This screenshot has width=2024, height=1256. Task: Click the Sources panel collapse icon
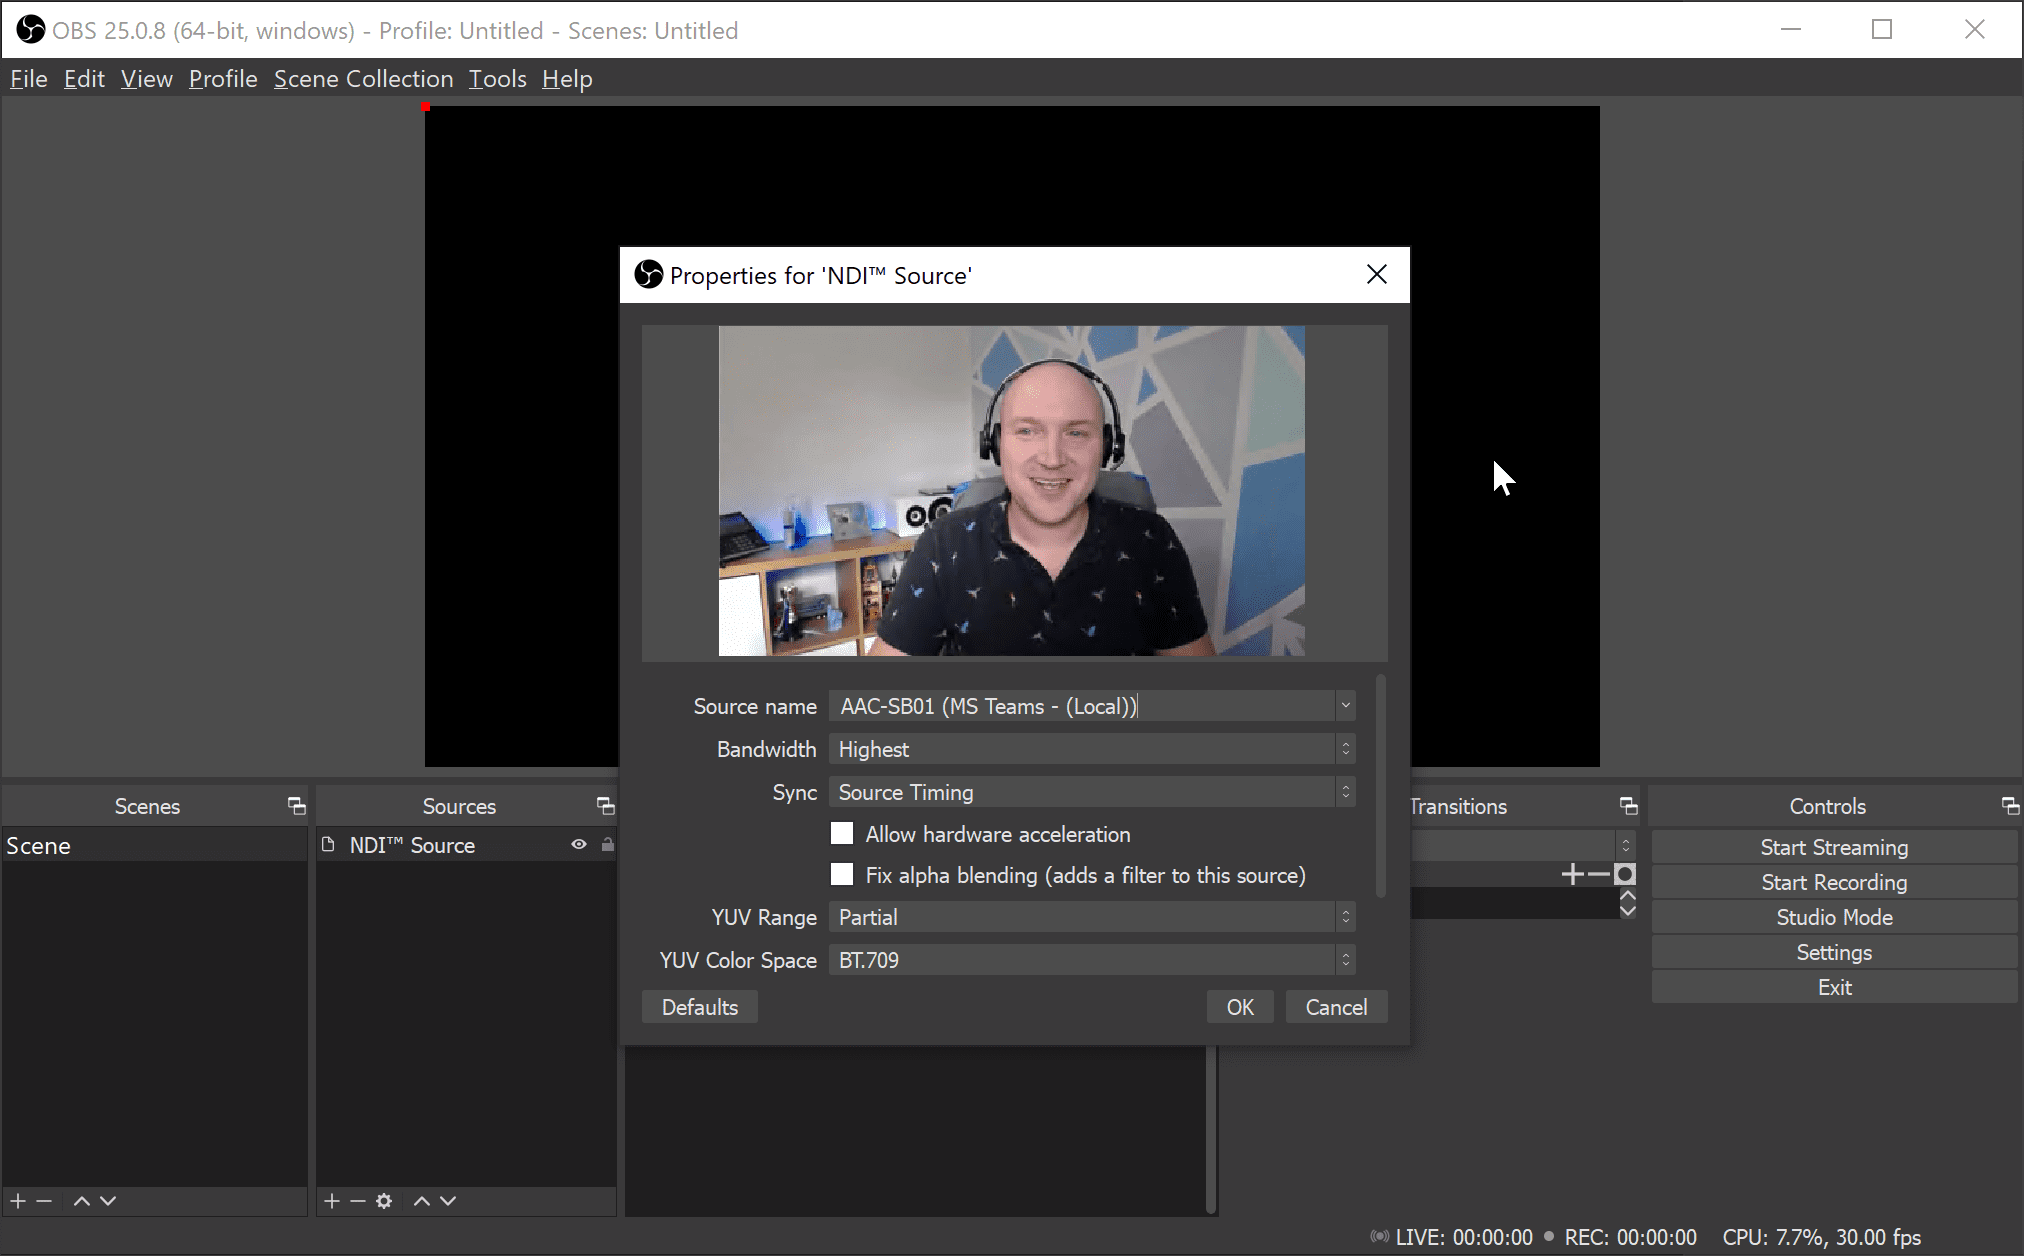click(605, 806)
